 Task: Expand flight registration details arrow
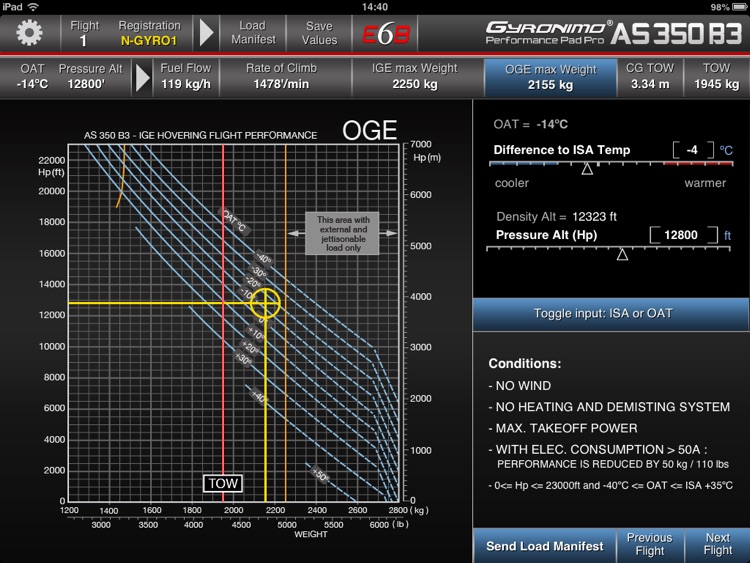pyautogui.click(x=206, y=33)
